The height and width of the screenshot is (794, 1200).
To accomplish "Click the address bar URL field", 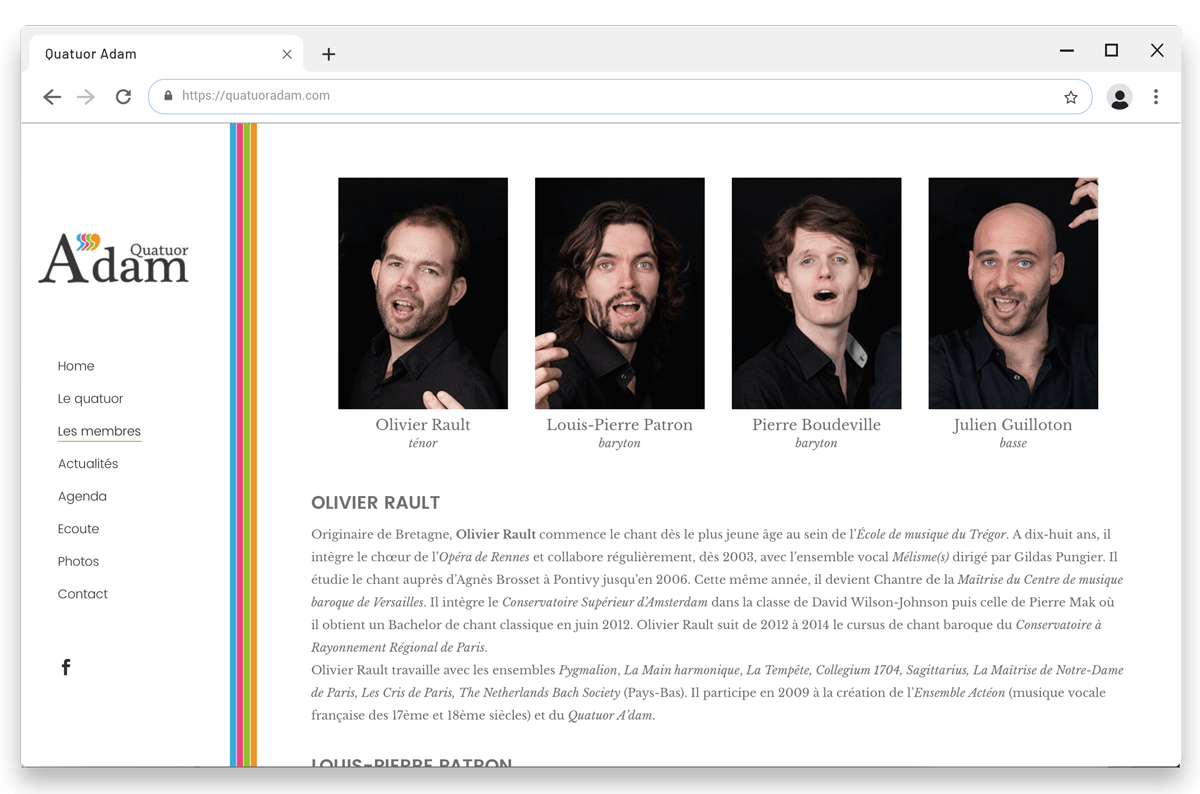I will 600,97.
